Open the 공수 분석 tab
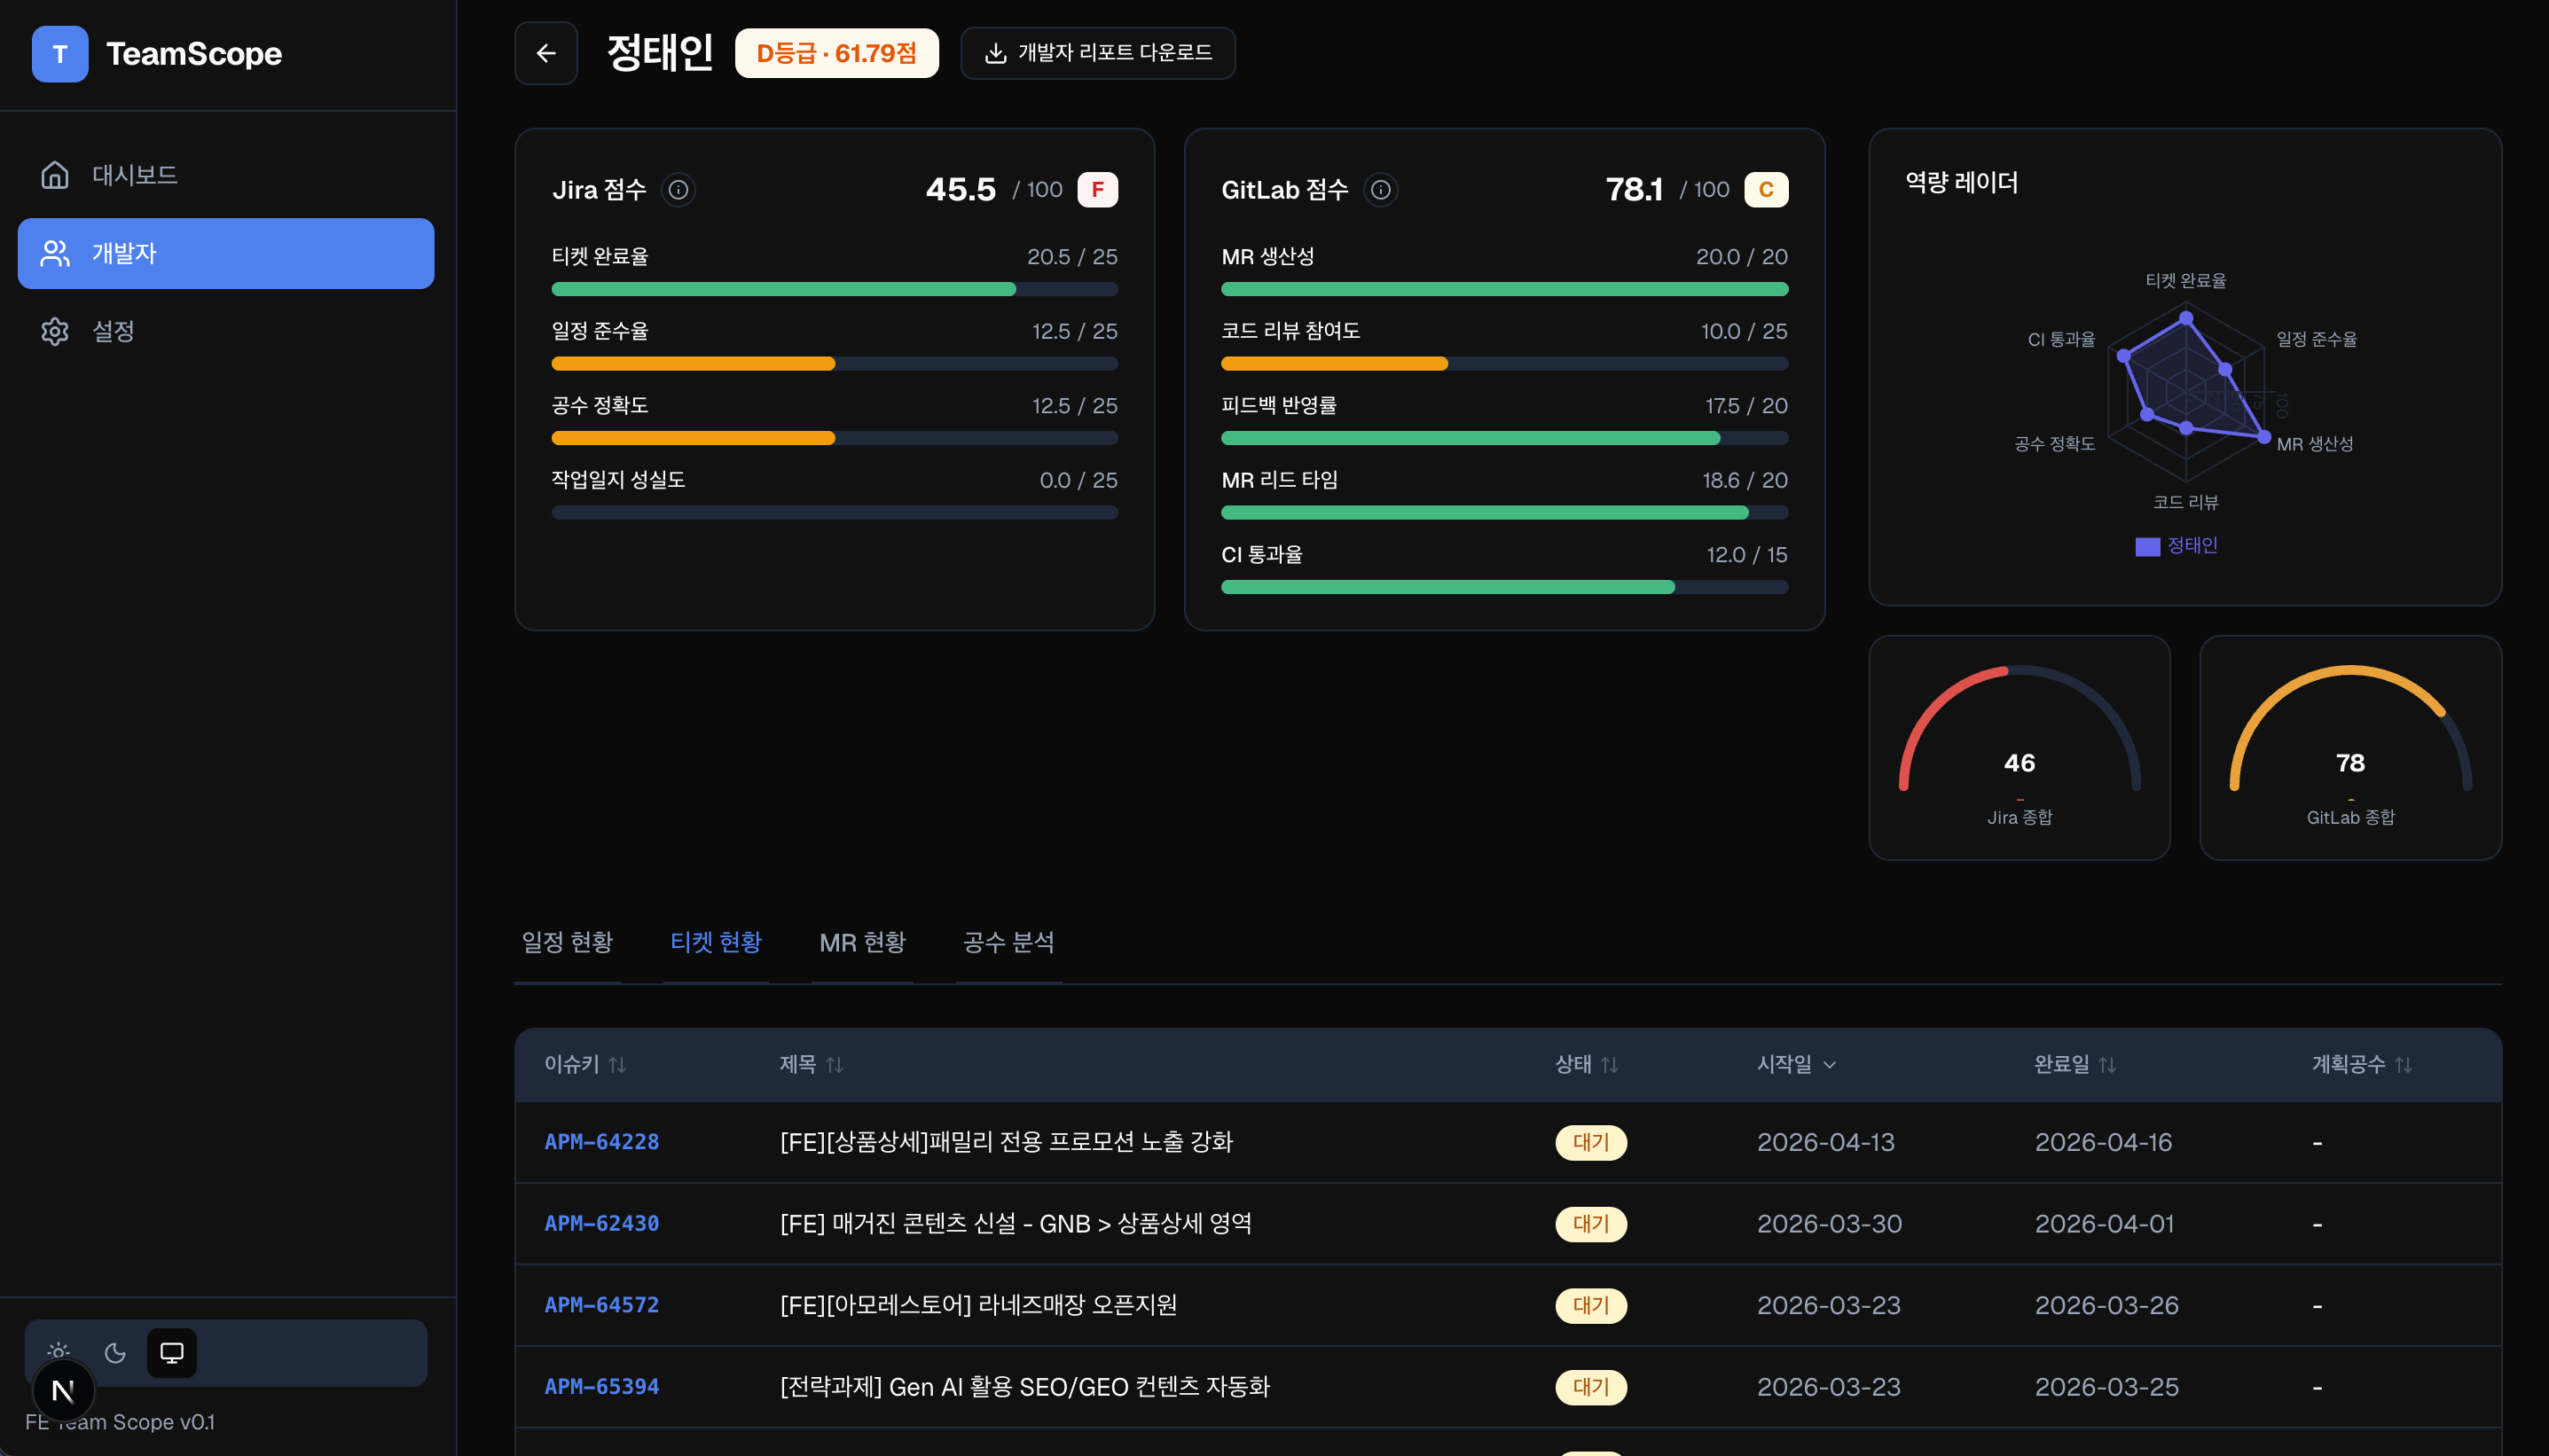 [1007, 941]
